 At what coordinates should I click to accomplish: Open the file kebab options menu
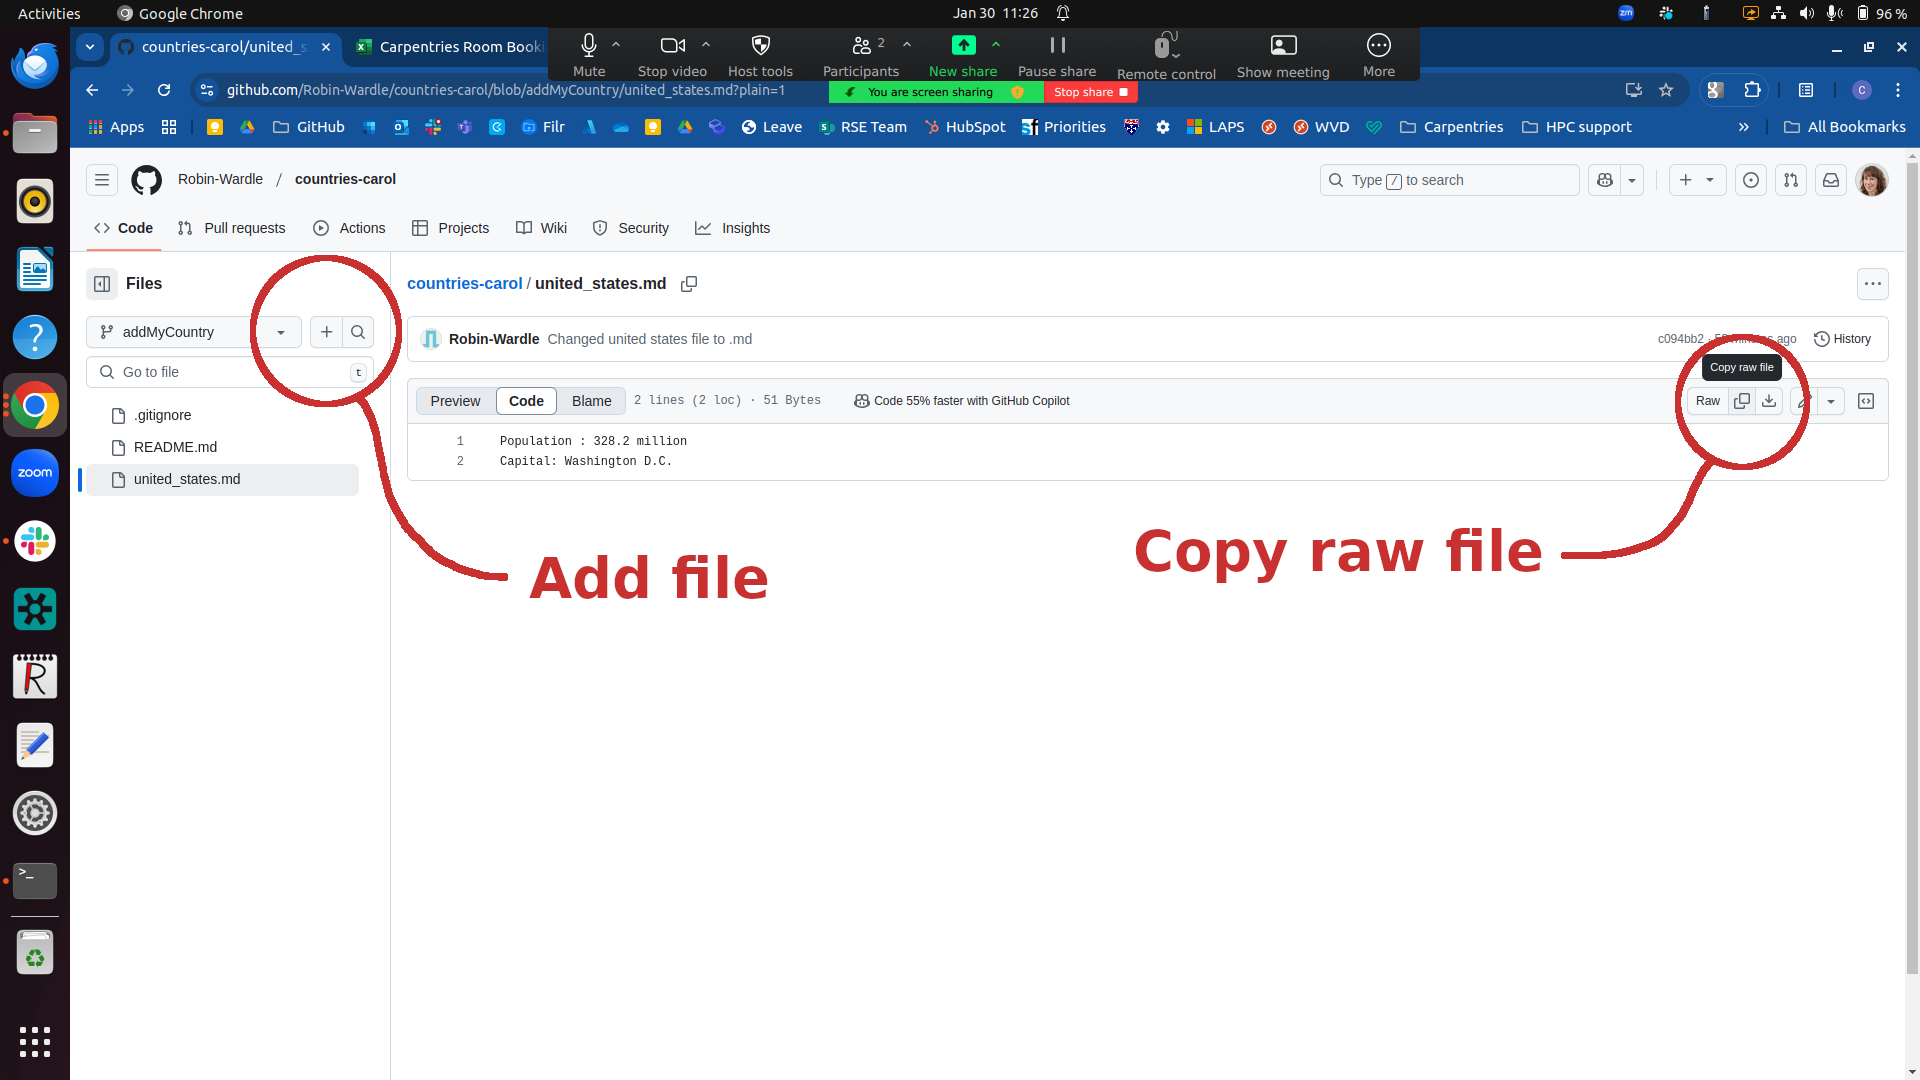point(1873,284)
